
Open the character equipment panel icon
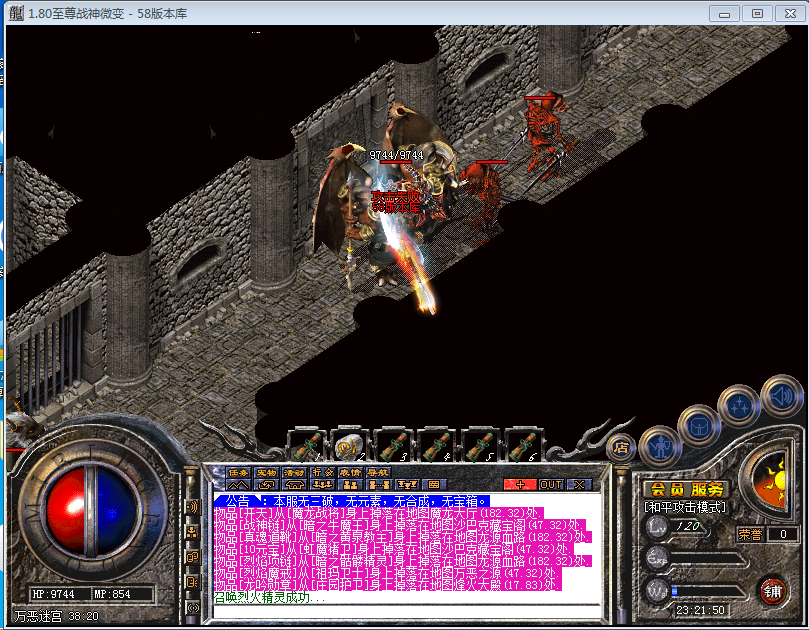pos(660,446)
